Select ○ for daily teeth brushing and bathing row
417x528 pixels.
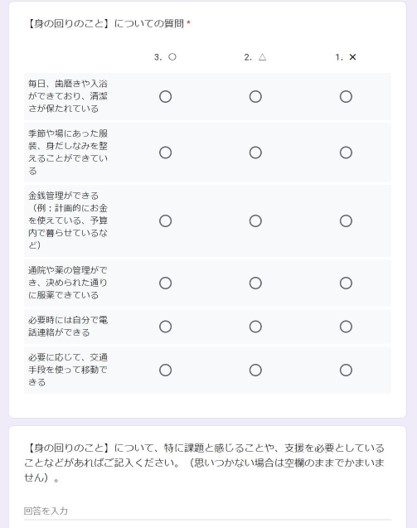(x=165, y=97)
